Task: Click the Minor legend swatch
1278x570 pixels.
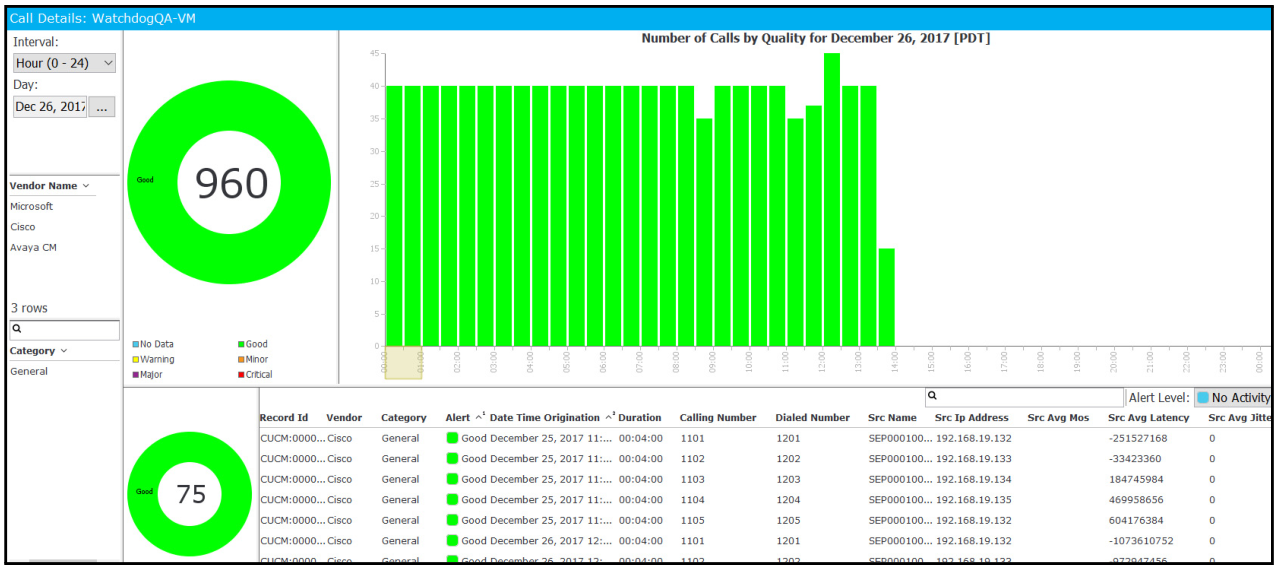Action: (x=241, y=359)
